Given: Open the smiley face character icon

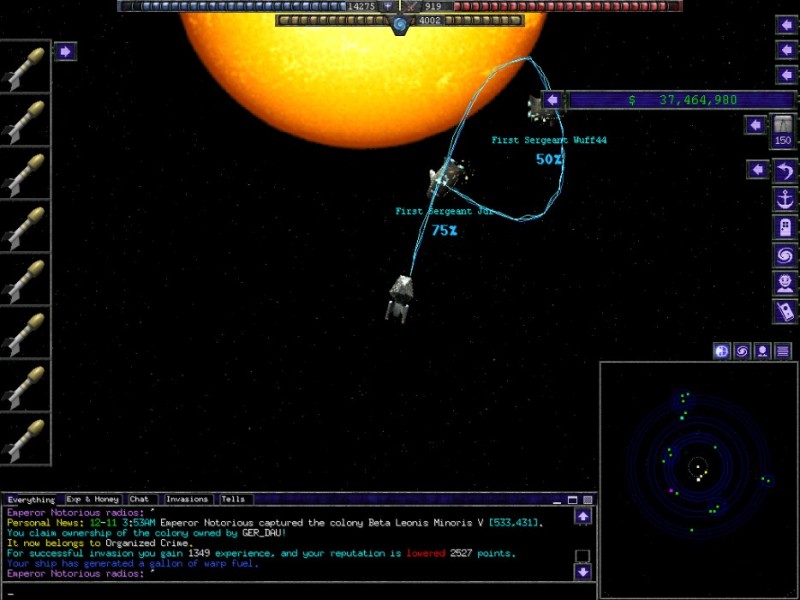Looking at the screenshot, I should (x=785, y=283).
